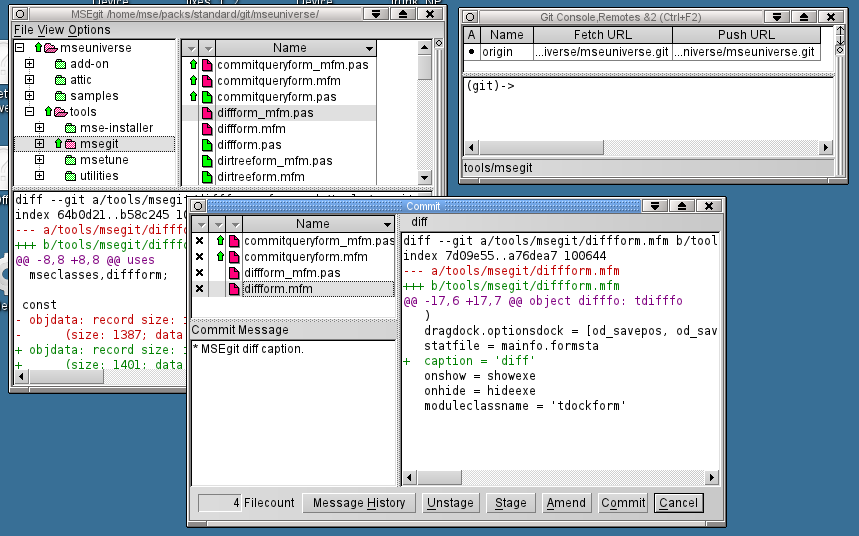Viewport: 859px width, 536px height.
Task: Click the msegit folder icon in tree
Action: pos(71,144)
